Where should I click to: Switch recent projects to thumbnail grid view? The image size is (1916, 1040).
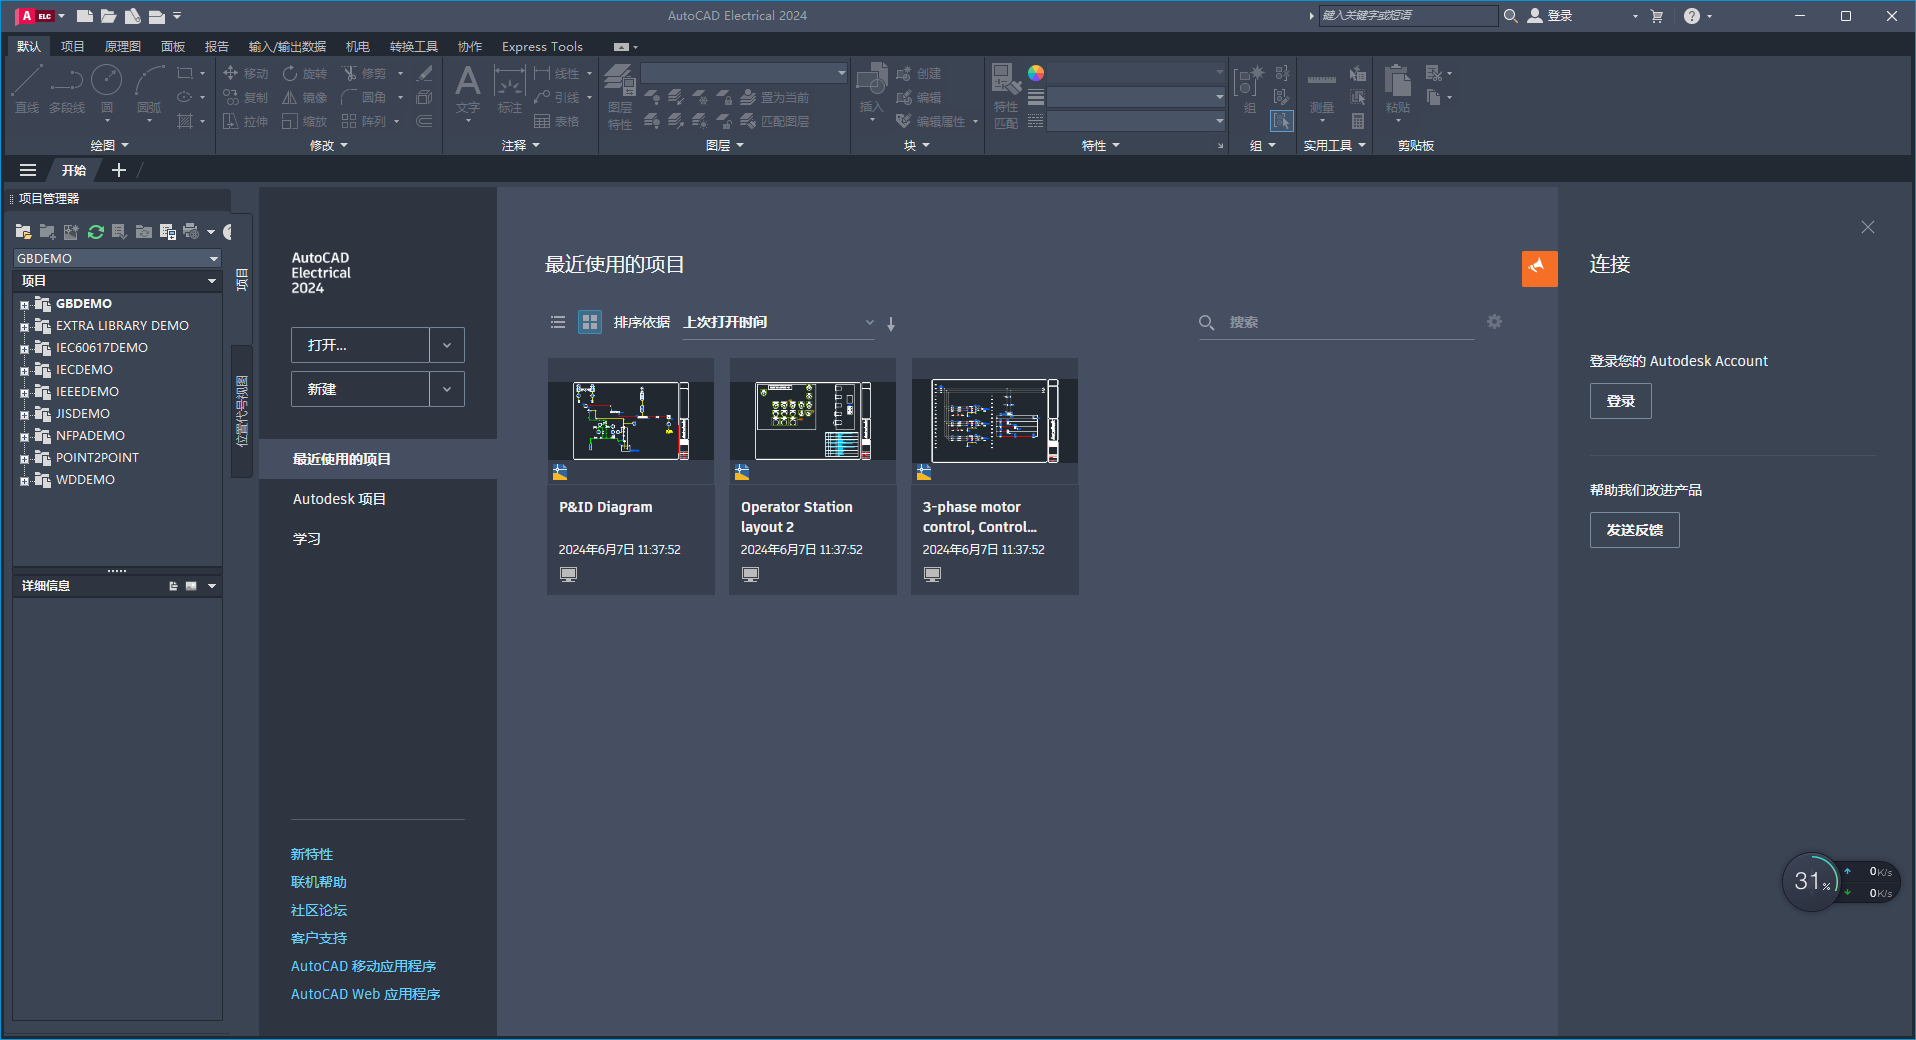pos(588,322)
